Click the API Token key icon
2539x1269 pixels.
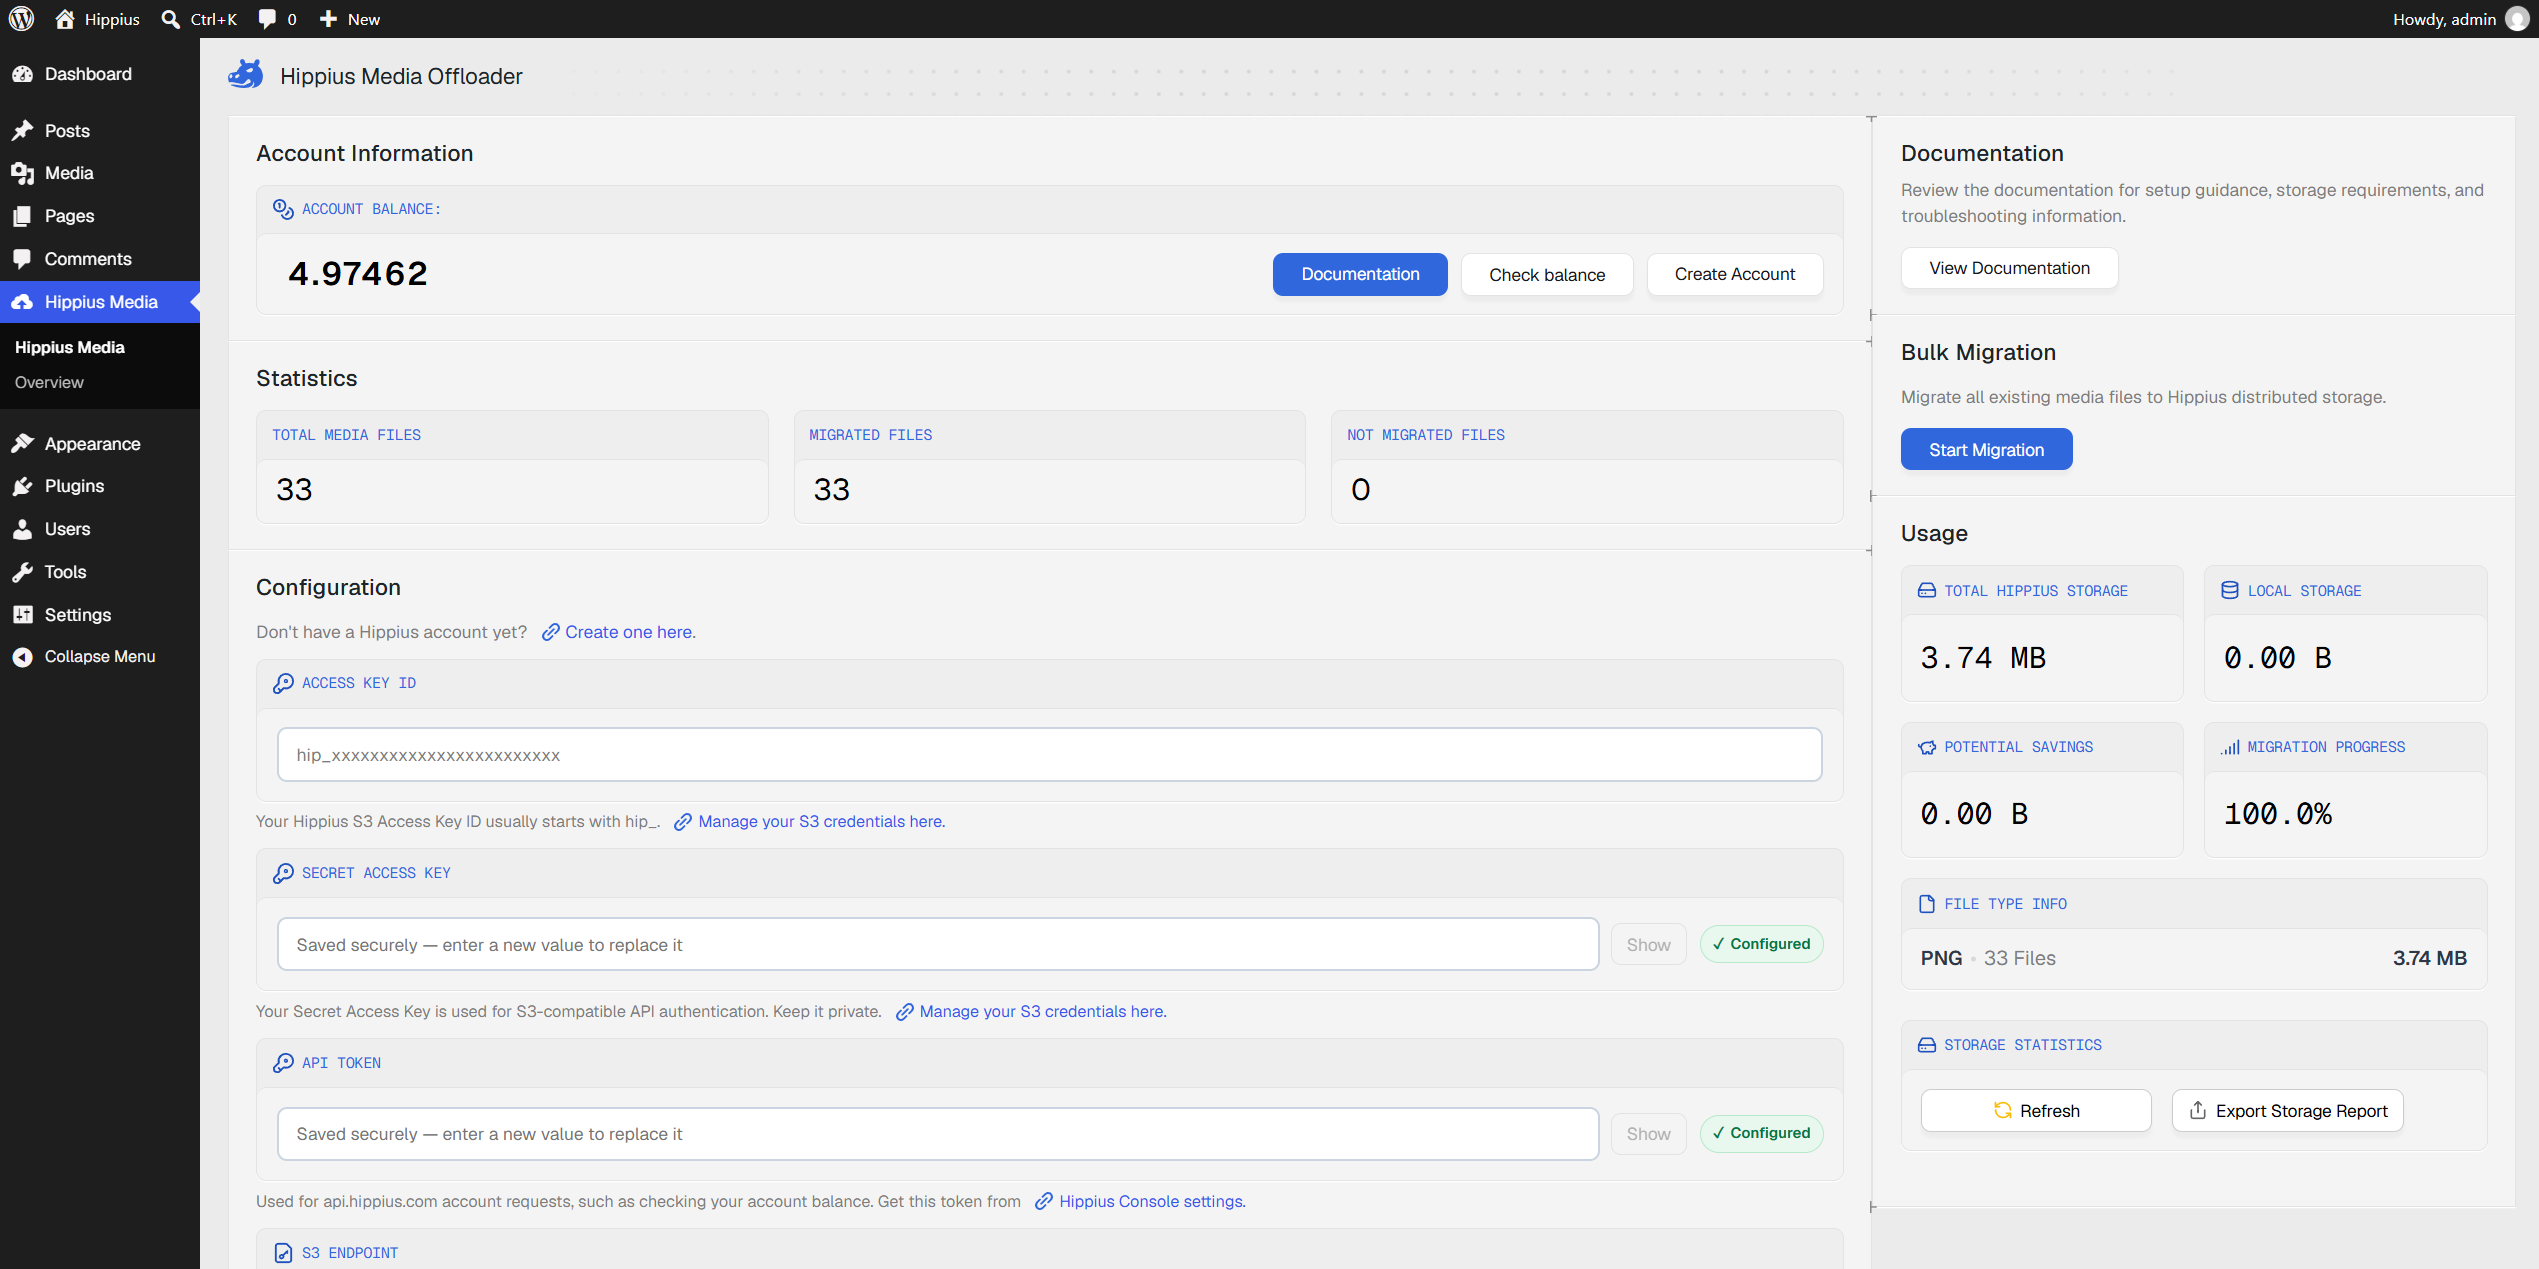pos(283,1063)
